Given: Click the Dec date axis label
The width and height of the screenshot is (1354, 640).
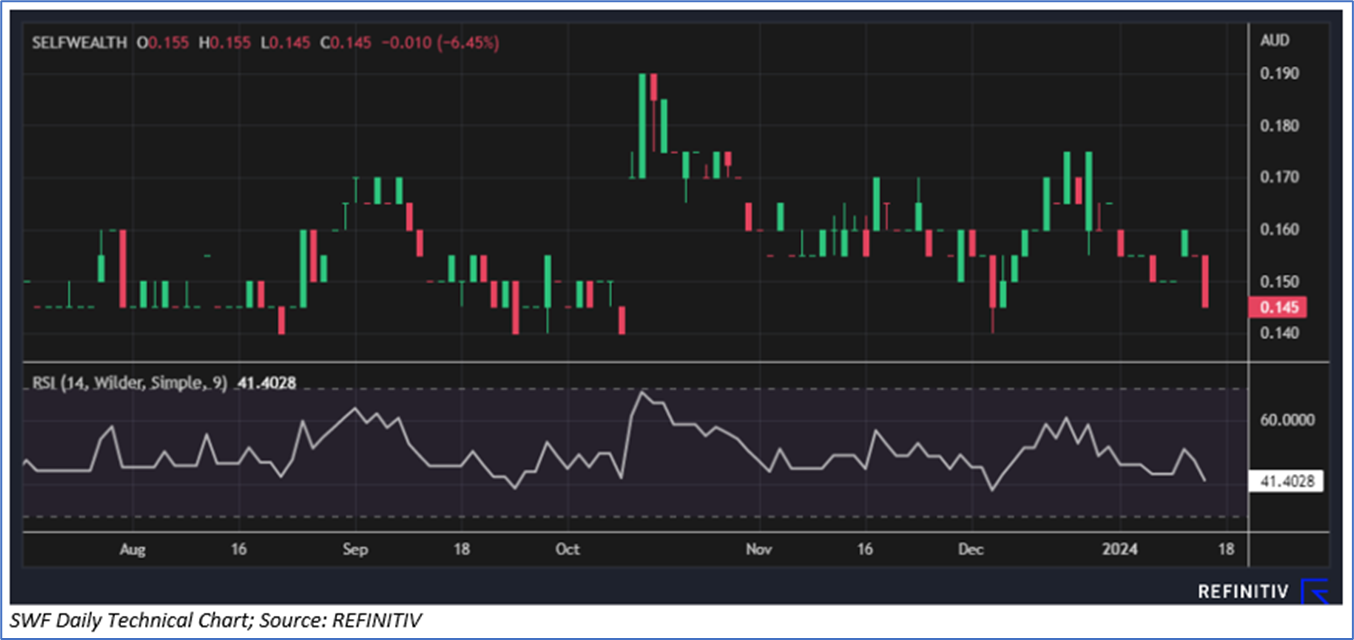Looking at the screenshot, I should pyautogui.click(x=970, y=550).
